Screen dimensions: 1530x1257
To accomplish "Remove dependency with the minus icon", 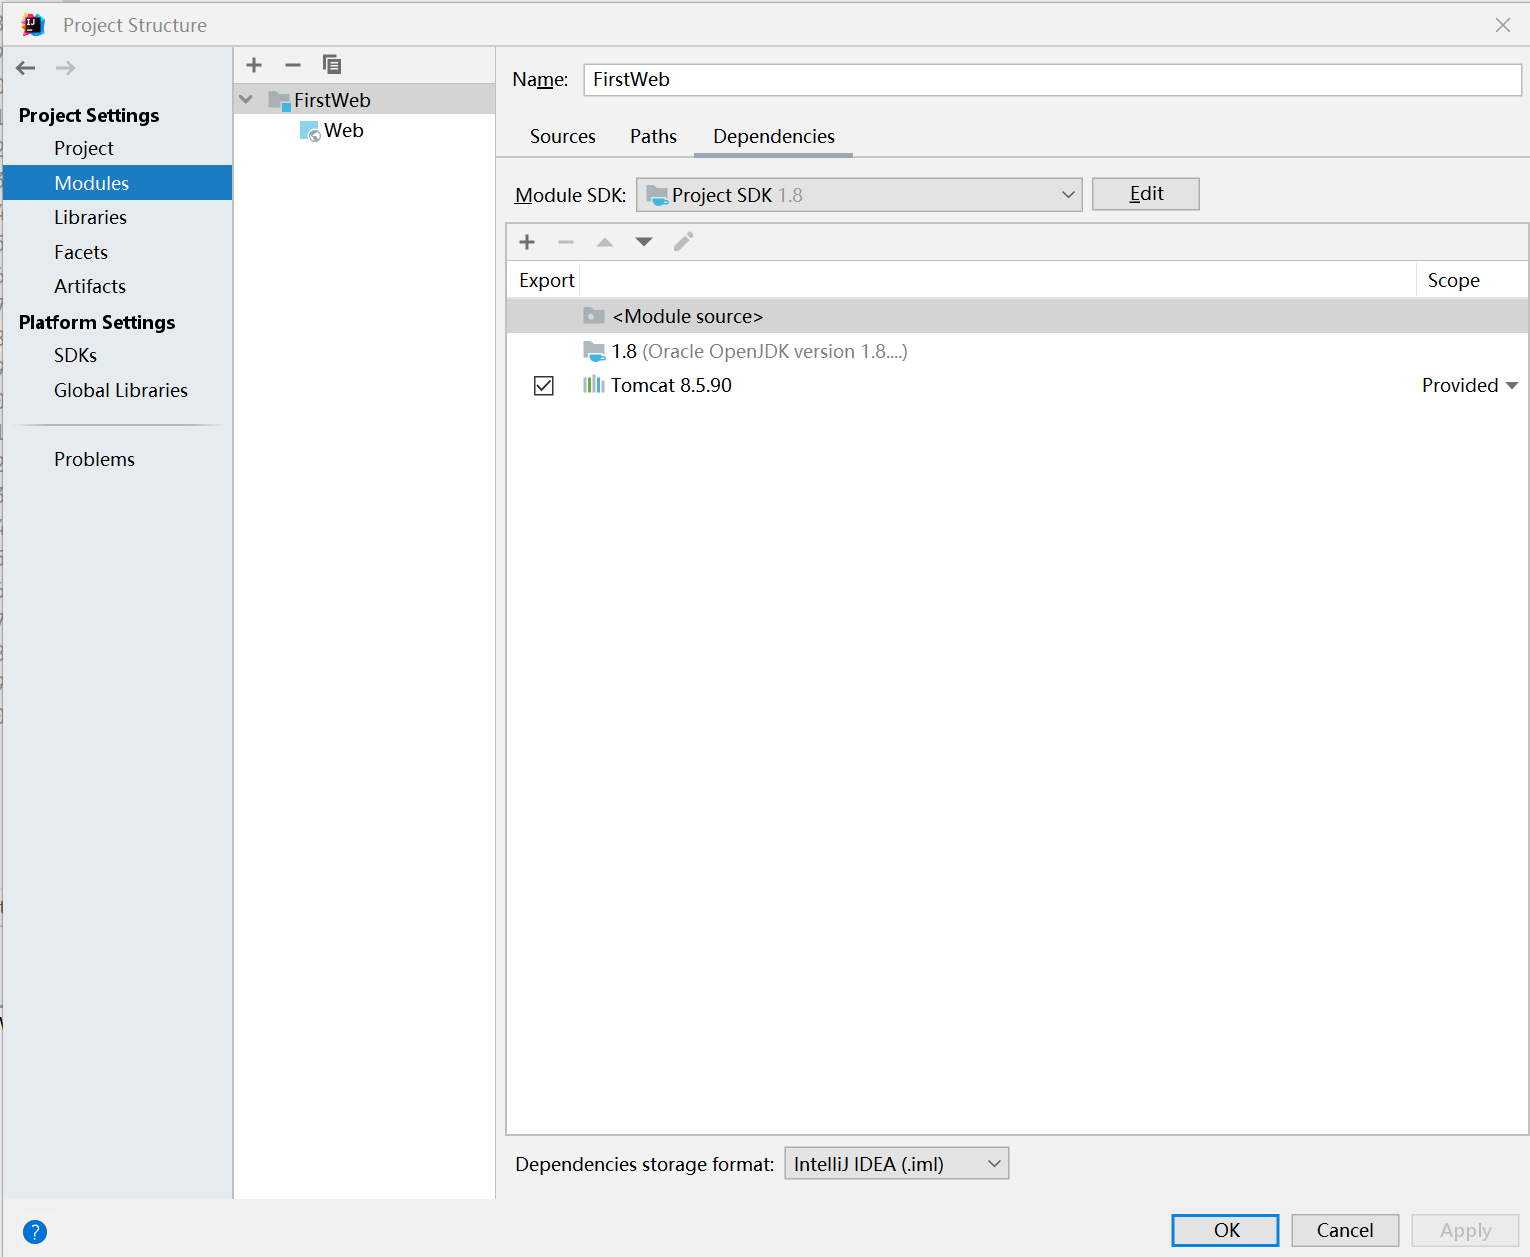I will pyautogui.click(x=566, y=242).
